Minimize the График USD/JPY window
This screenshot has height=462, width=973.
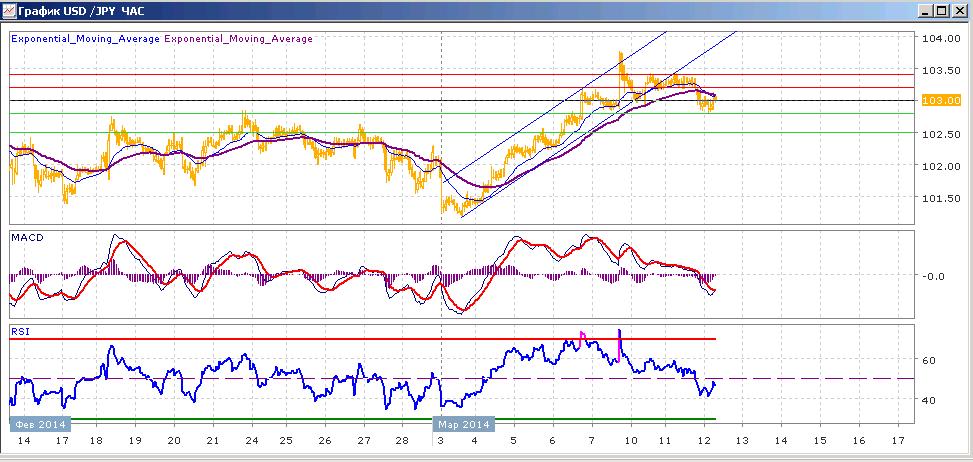pos(925,11)
